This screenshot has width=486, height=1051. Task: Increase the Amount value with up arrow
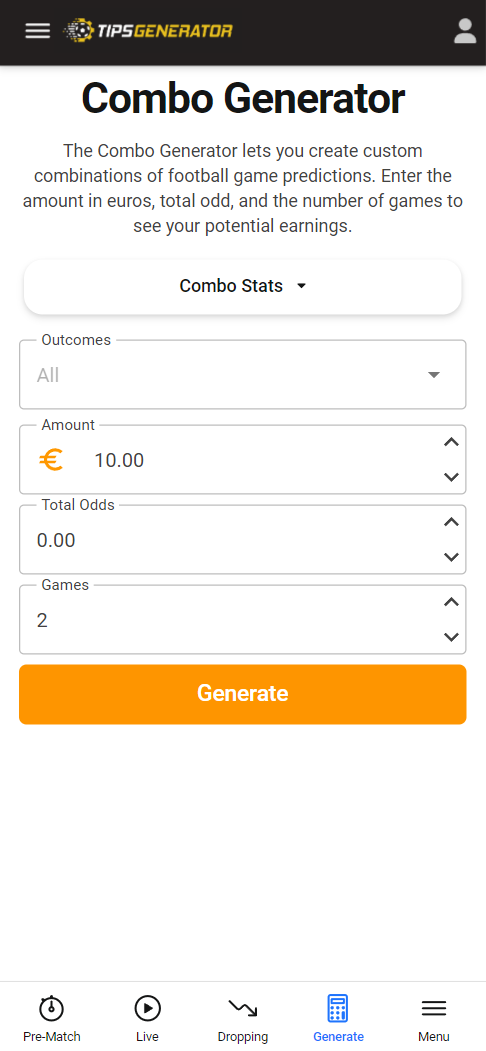(x=452, y=442)
